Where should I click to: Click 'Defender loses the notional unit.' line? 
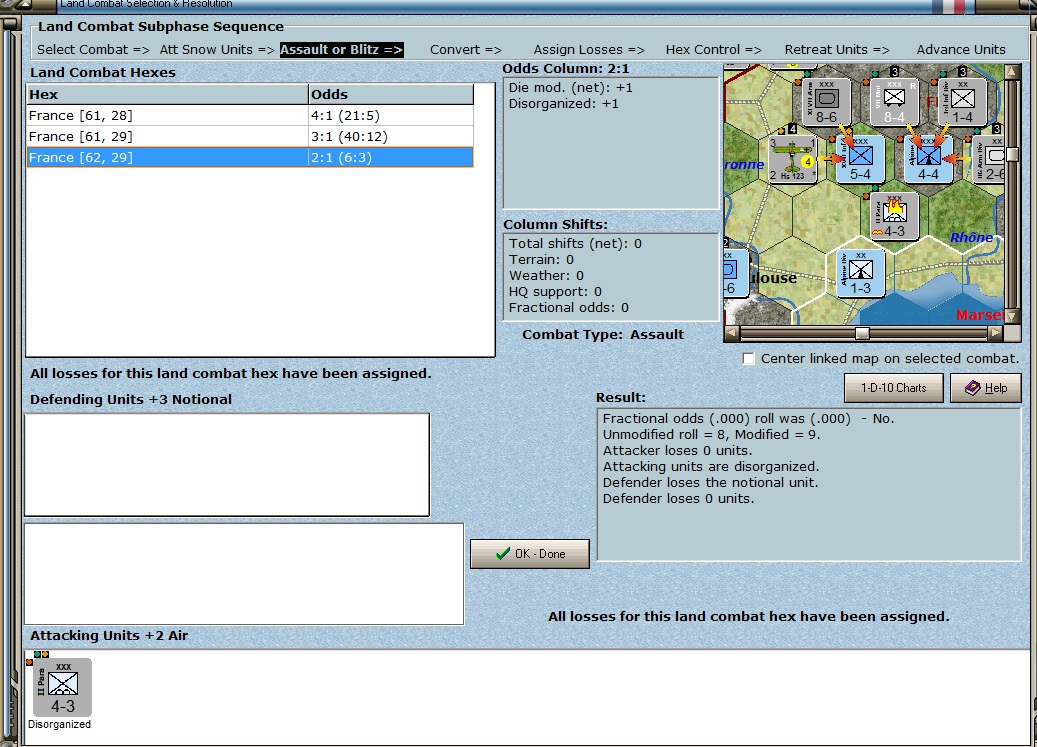[710, 483]
